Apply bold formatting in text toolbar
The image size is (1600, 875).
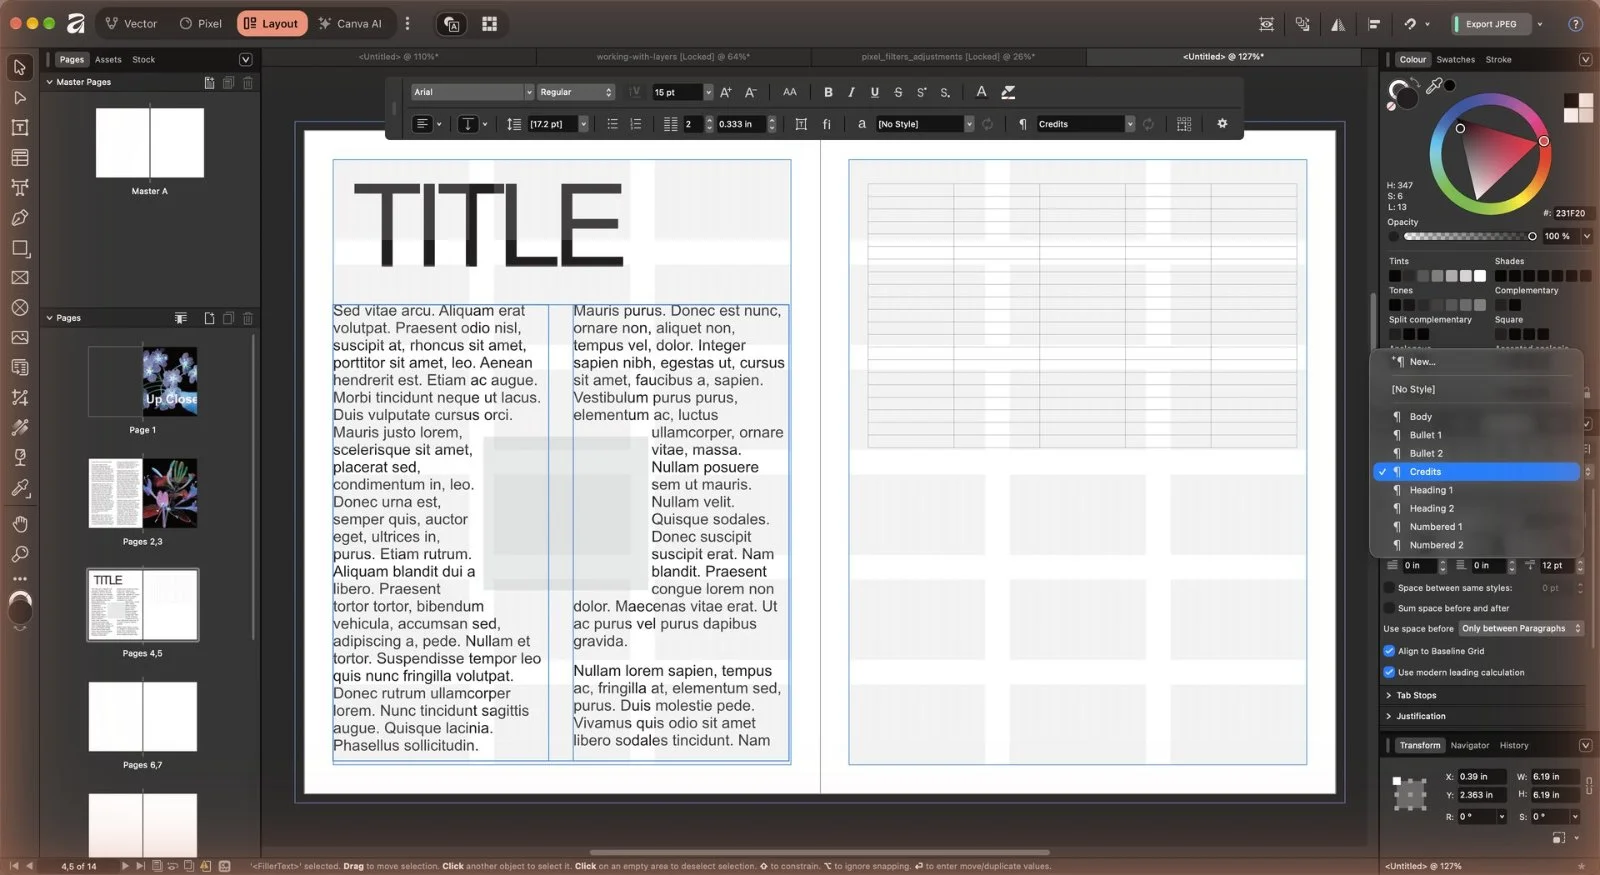[828, 92]
